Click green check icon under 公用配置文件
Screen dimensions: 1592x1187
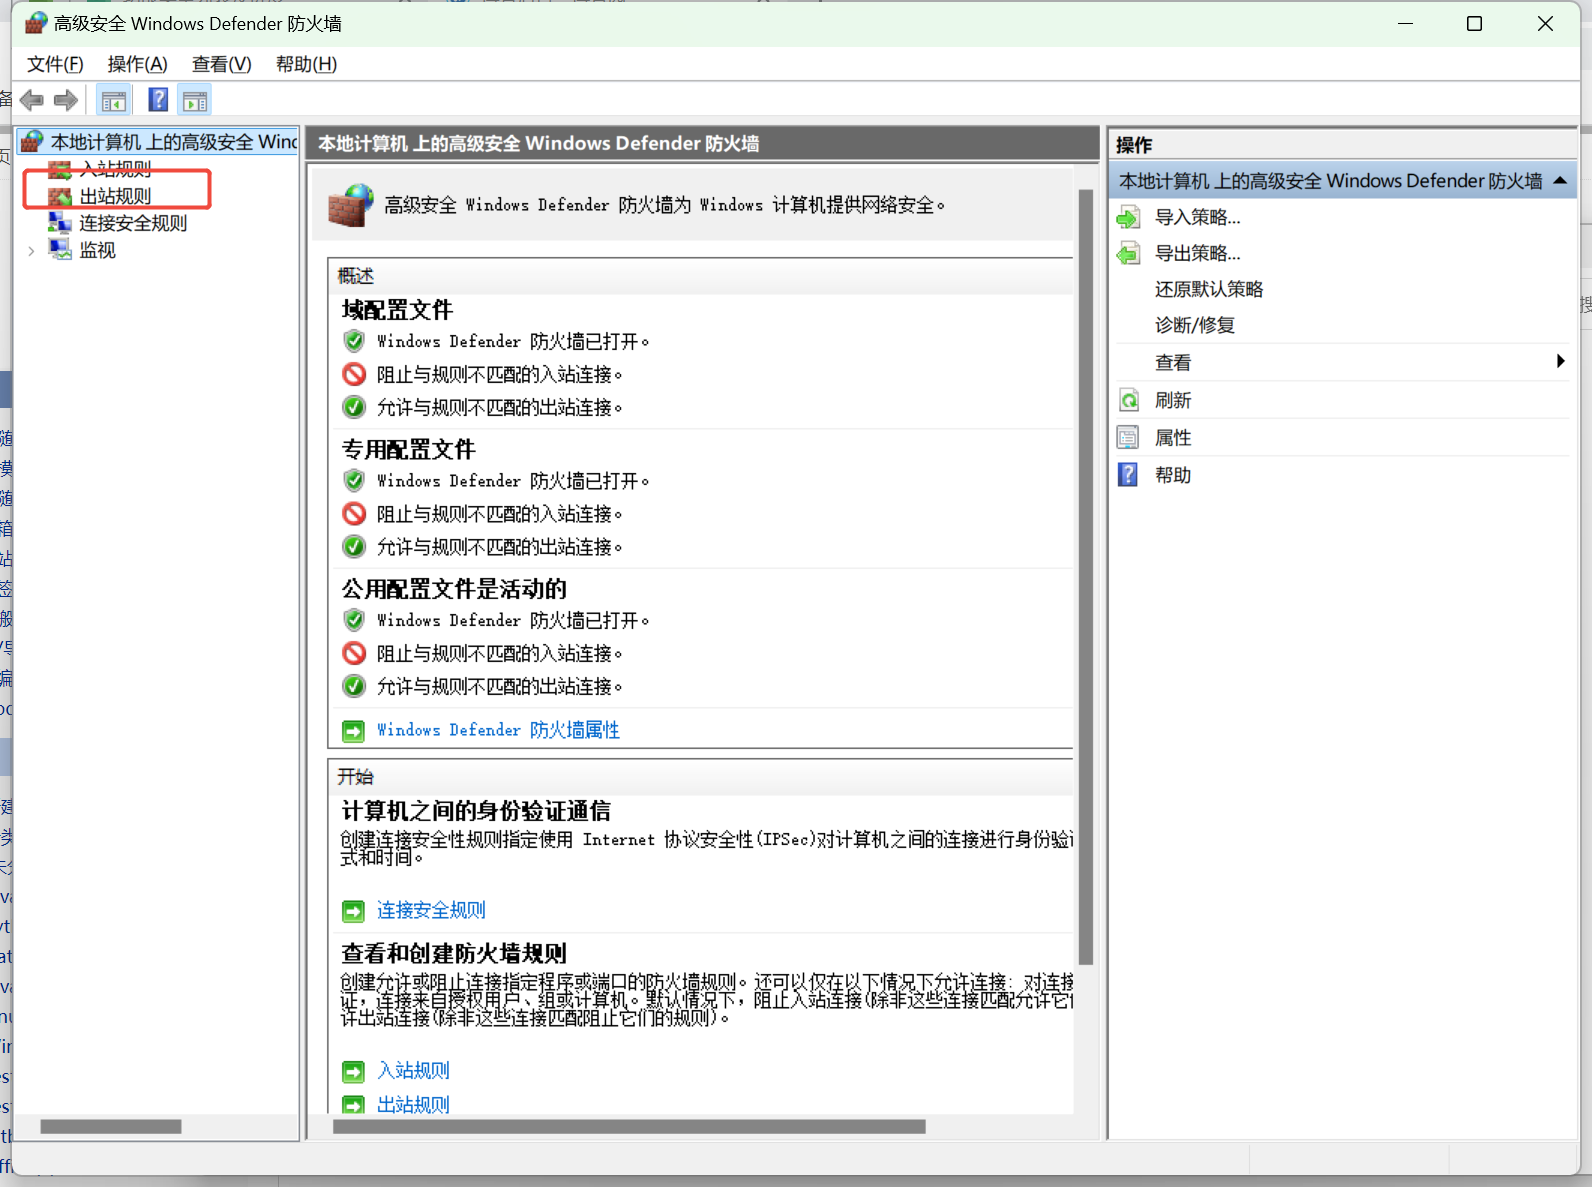tap(354, 686)
